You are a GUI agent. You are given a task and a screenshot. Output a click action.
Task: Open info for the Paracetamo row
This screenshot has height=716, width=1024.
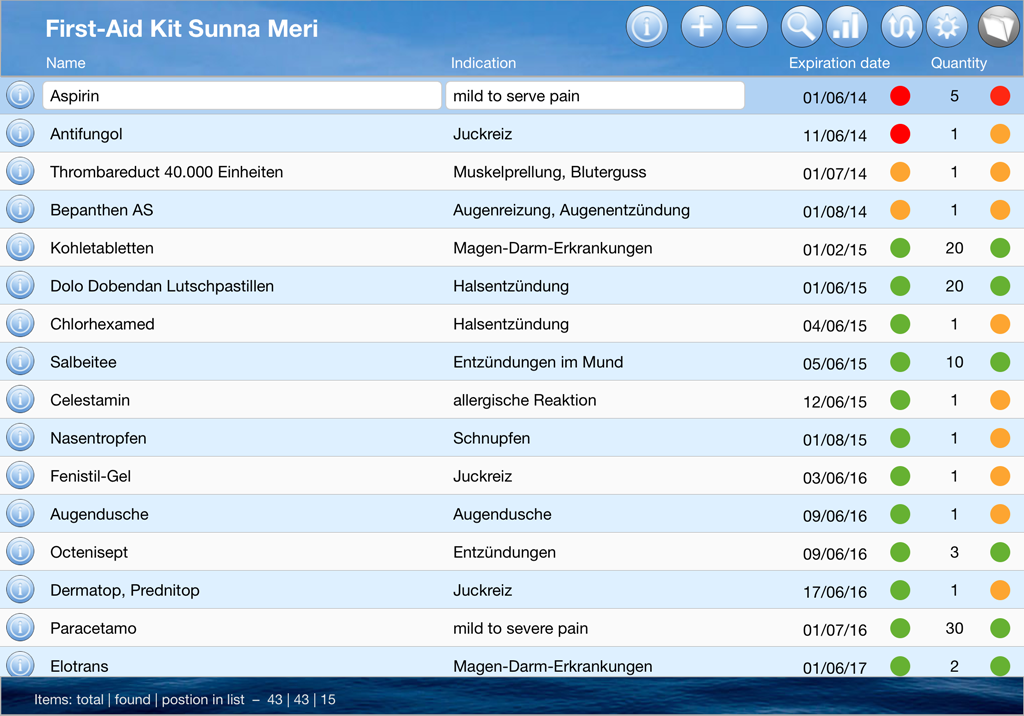[20, 628]
